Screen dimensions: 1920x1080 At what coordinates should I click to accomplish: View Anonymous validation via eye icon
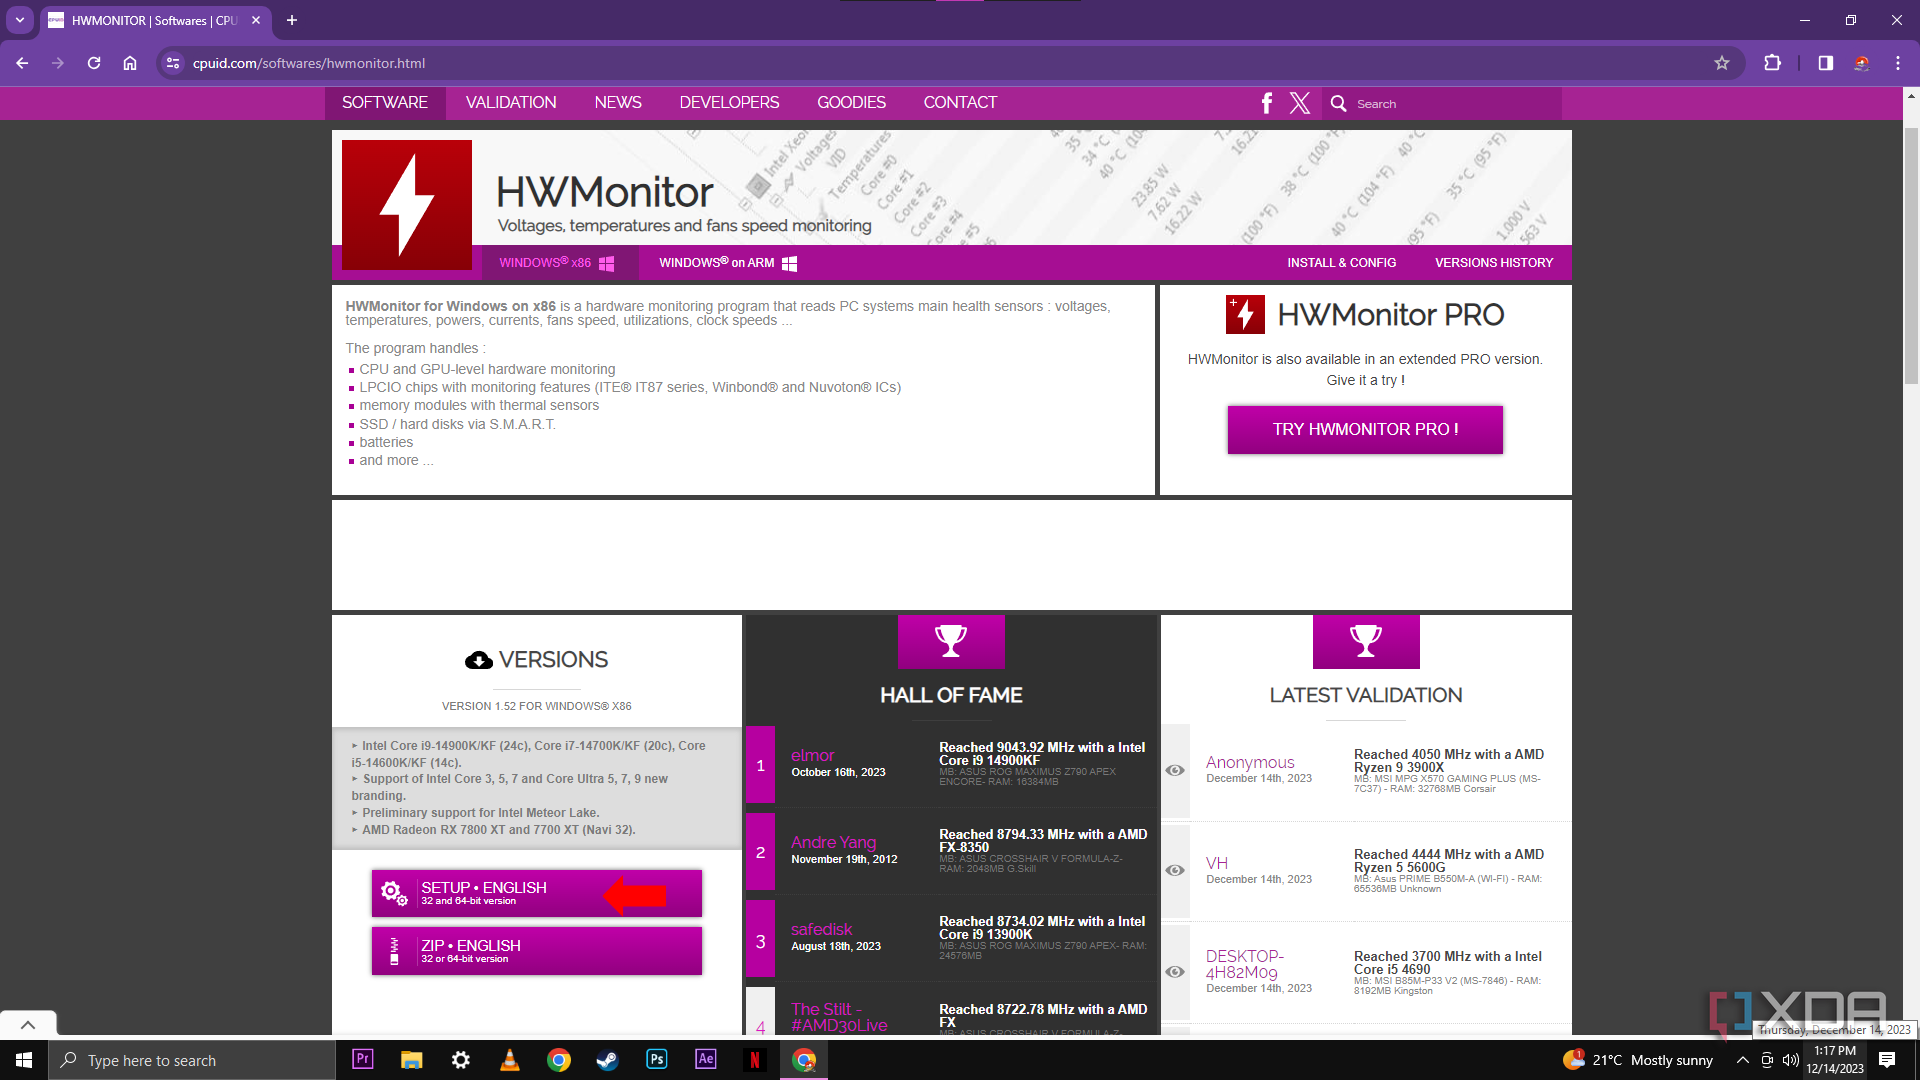[1175, 770]
